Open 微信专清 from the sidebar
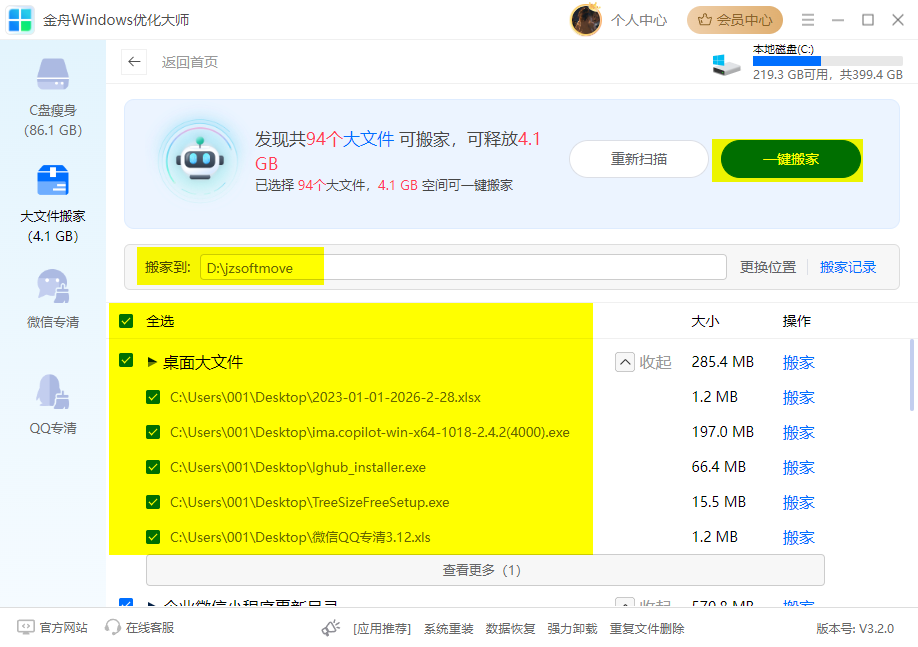Viewport: 918px width, 647px height. tap(51, 290)
